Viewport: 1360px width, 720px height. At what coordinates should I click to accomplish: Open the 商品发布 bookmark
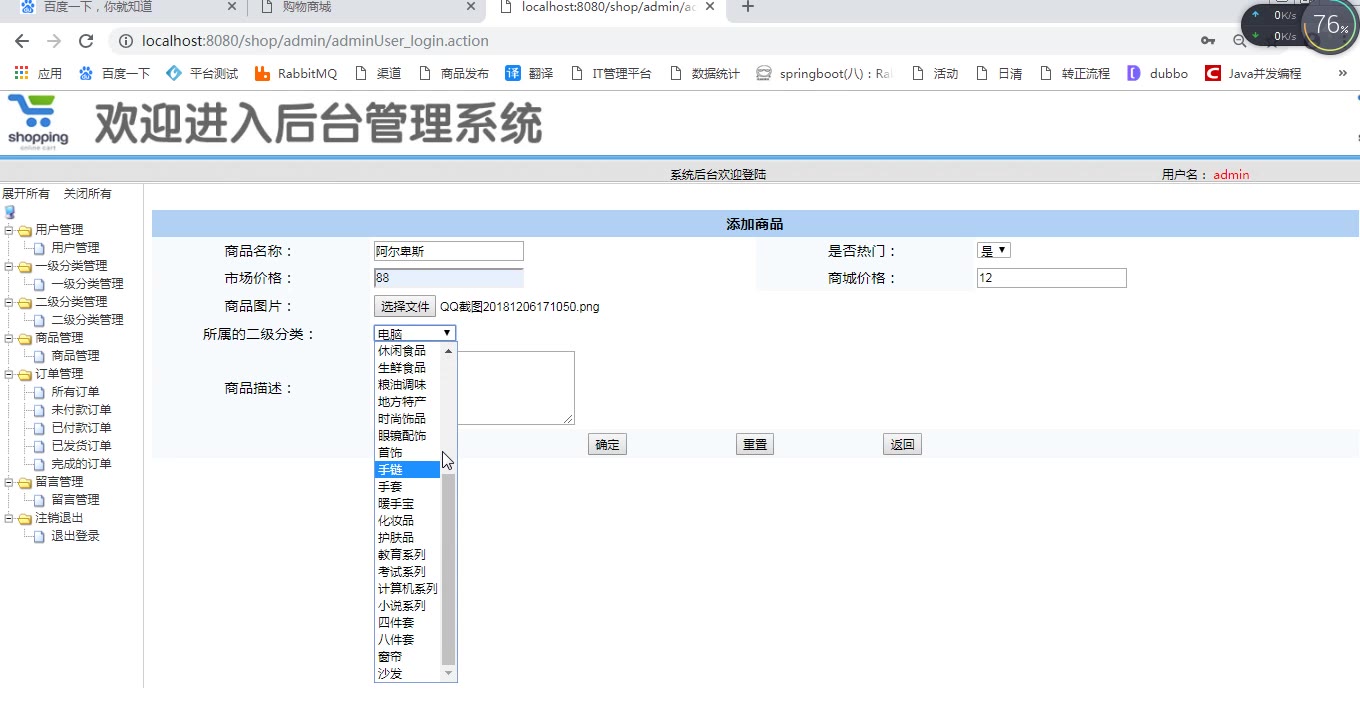454,73
